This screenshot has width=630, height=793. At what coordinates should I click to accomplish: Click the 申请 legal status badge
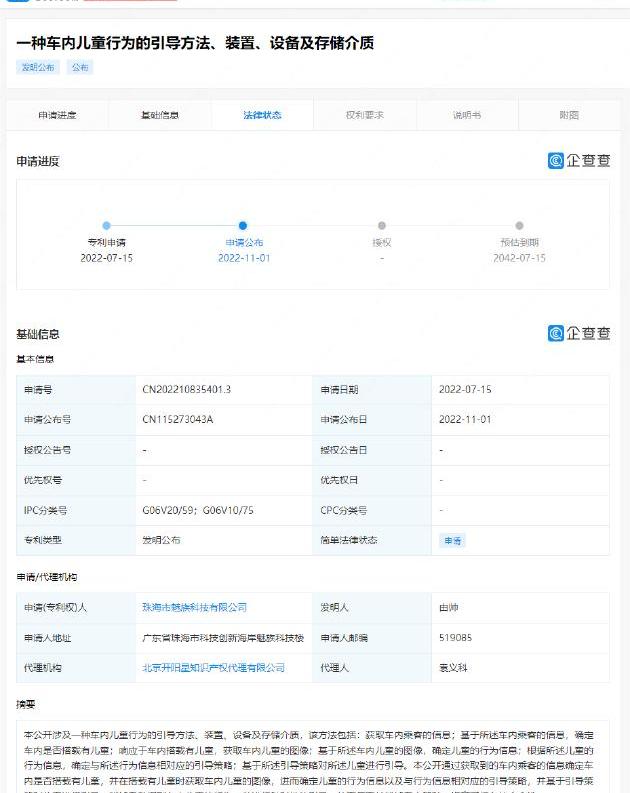pos(453,540)
